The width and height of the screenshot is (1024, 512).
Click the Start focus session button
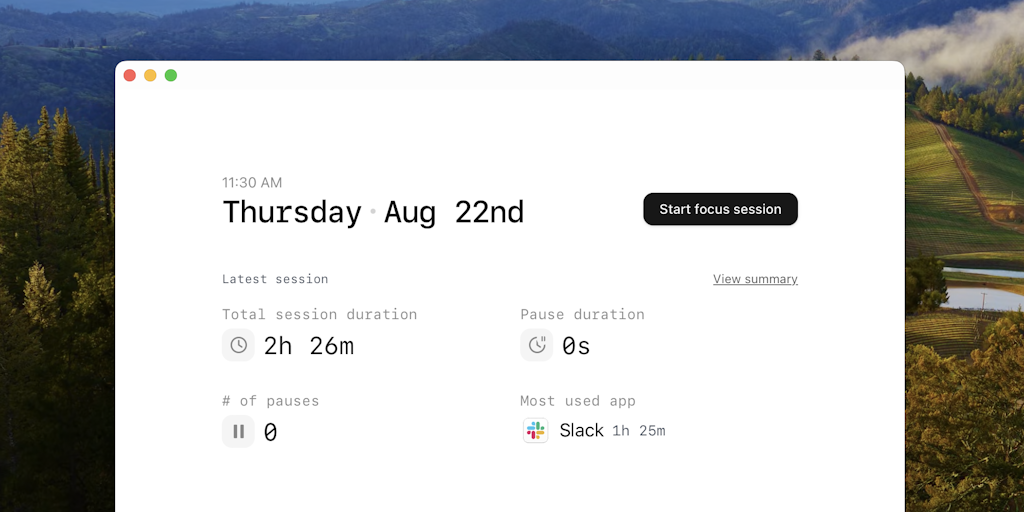720,209
